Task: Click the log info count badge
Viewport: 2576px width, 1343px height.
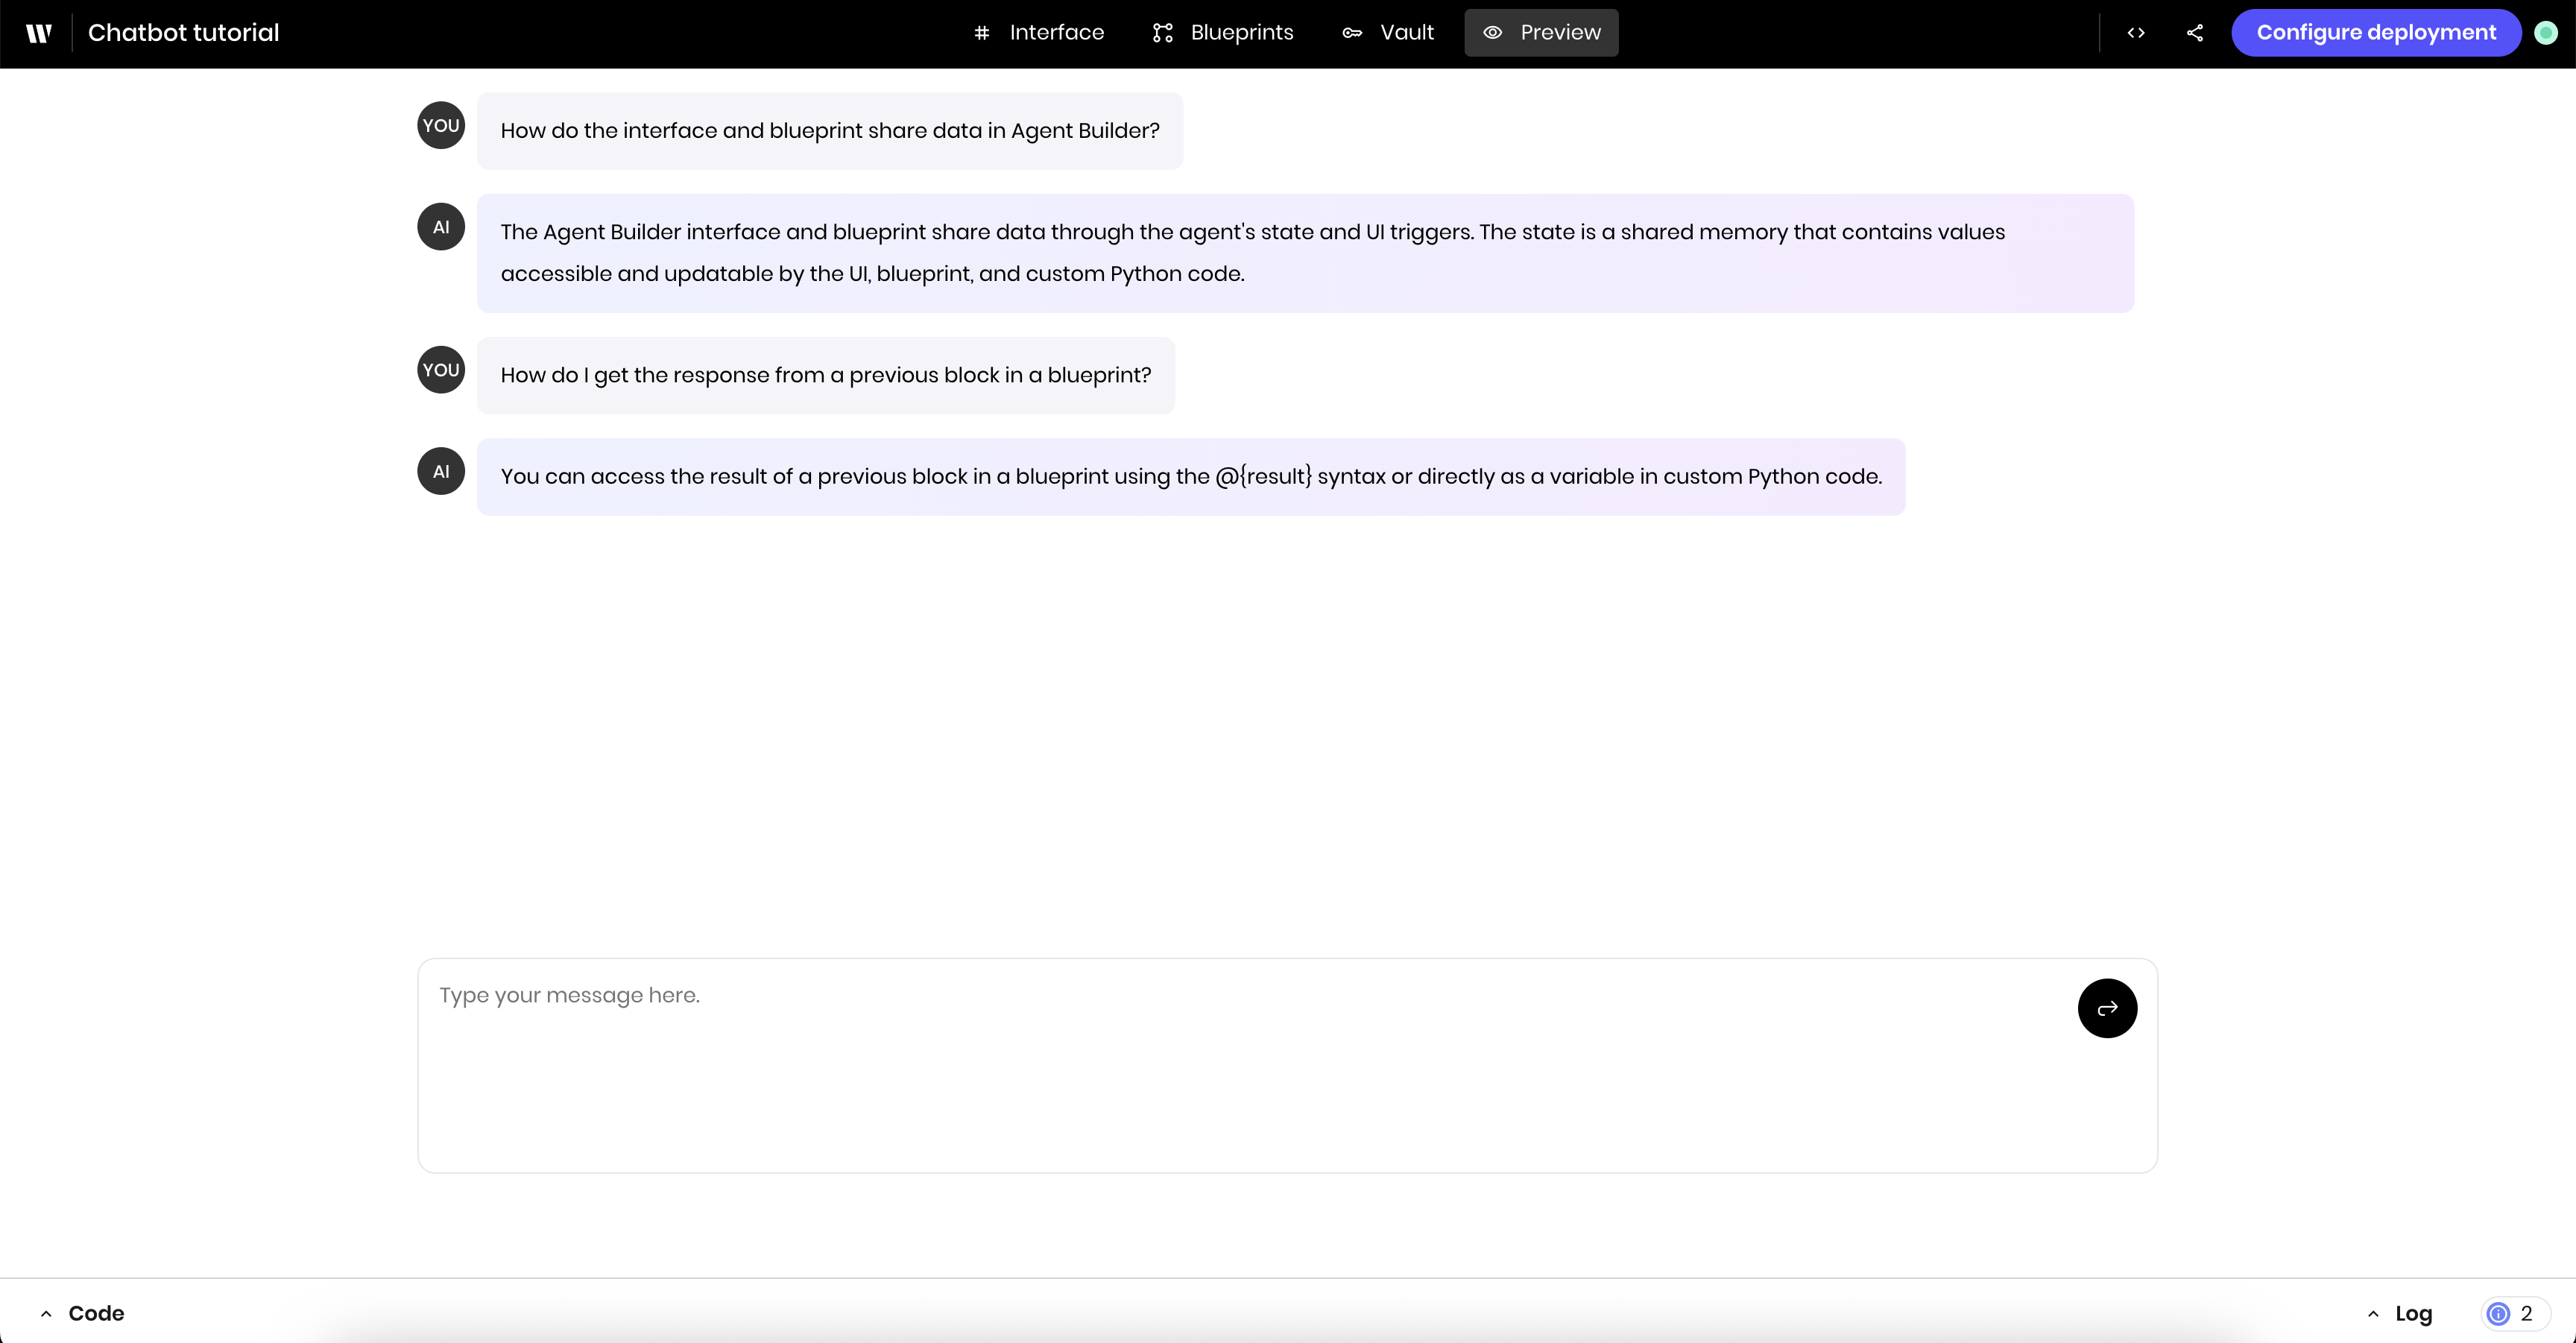Action: pos(2515,1313)
